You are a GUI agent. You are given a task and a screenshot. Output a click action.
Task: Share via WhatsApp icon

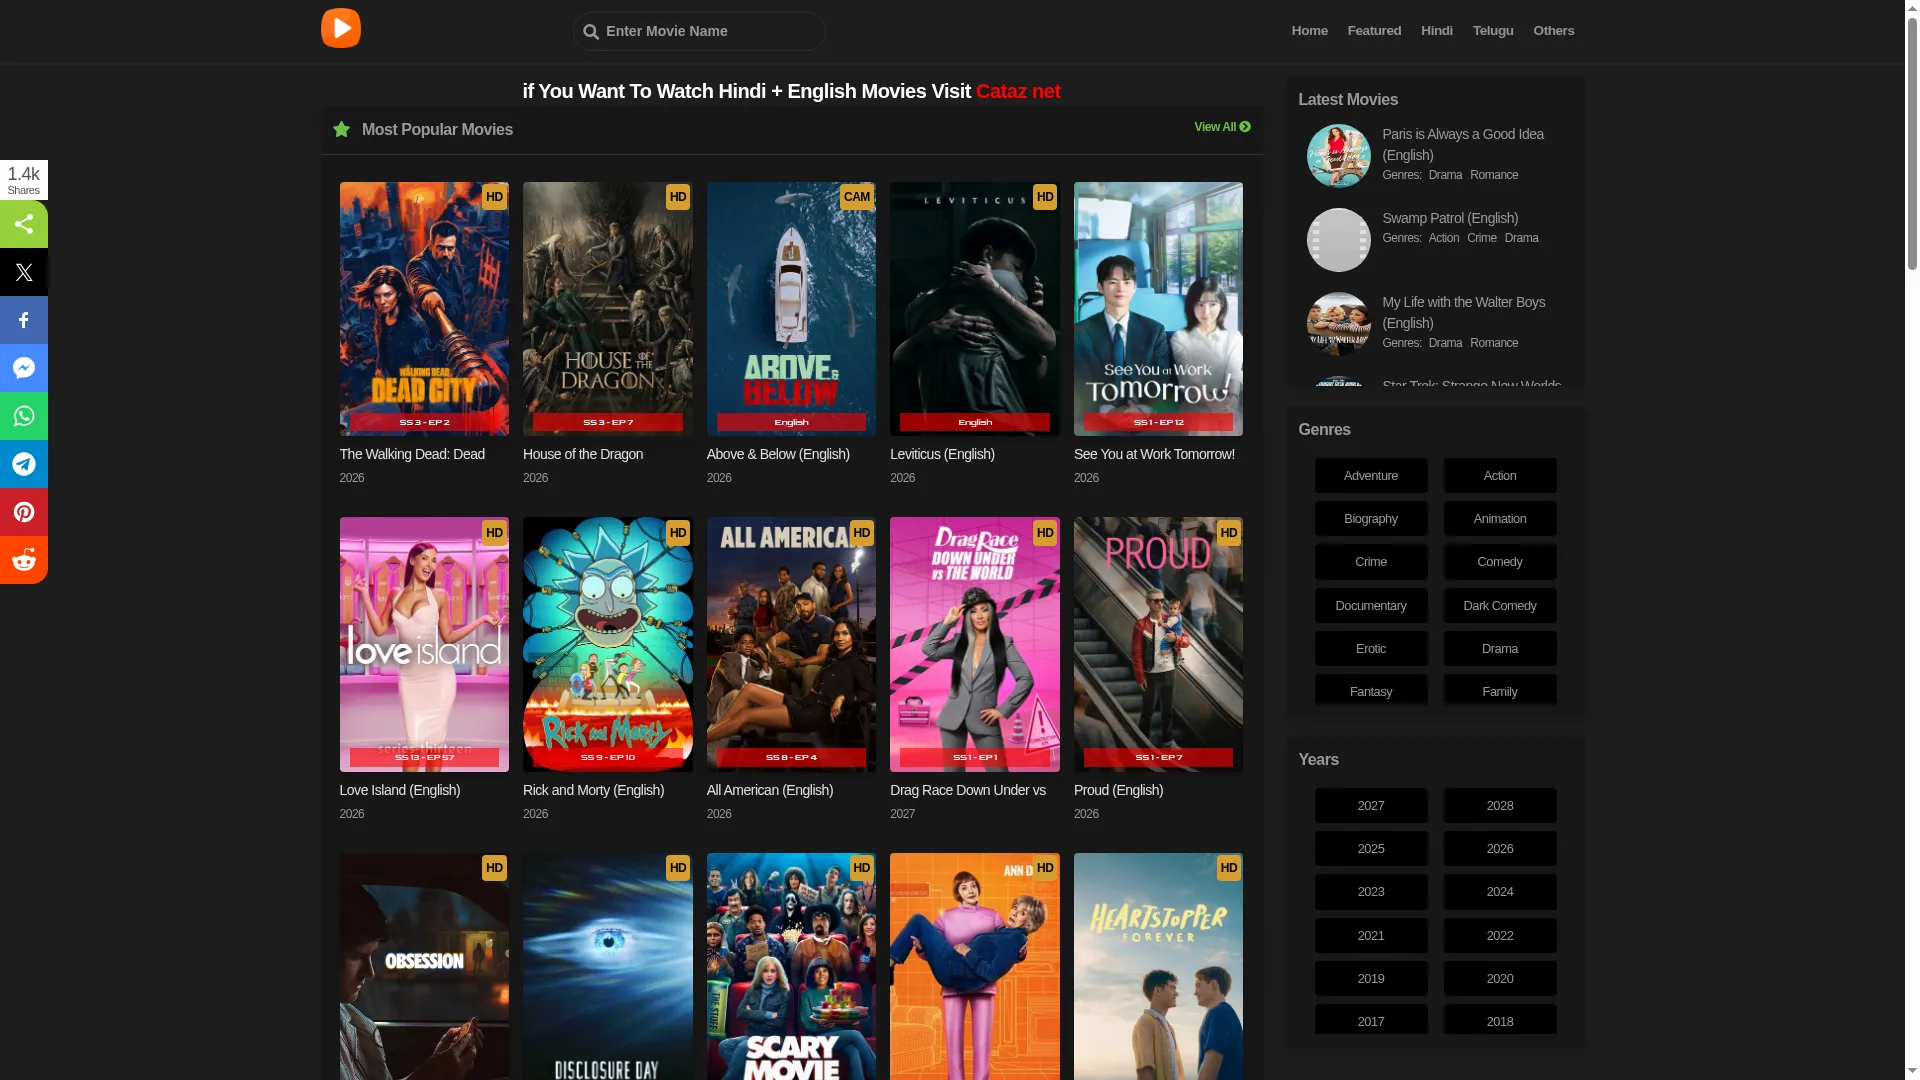pyautogui.click(x=24, y=416)
